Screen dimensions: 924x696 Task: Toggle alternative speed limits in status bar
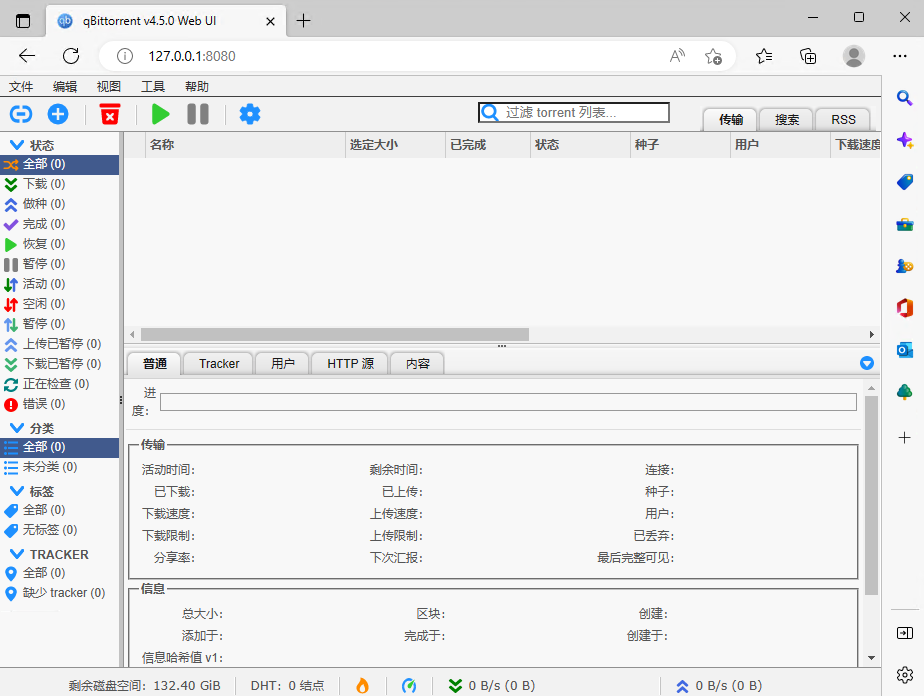(x=409, y=686)
